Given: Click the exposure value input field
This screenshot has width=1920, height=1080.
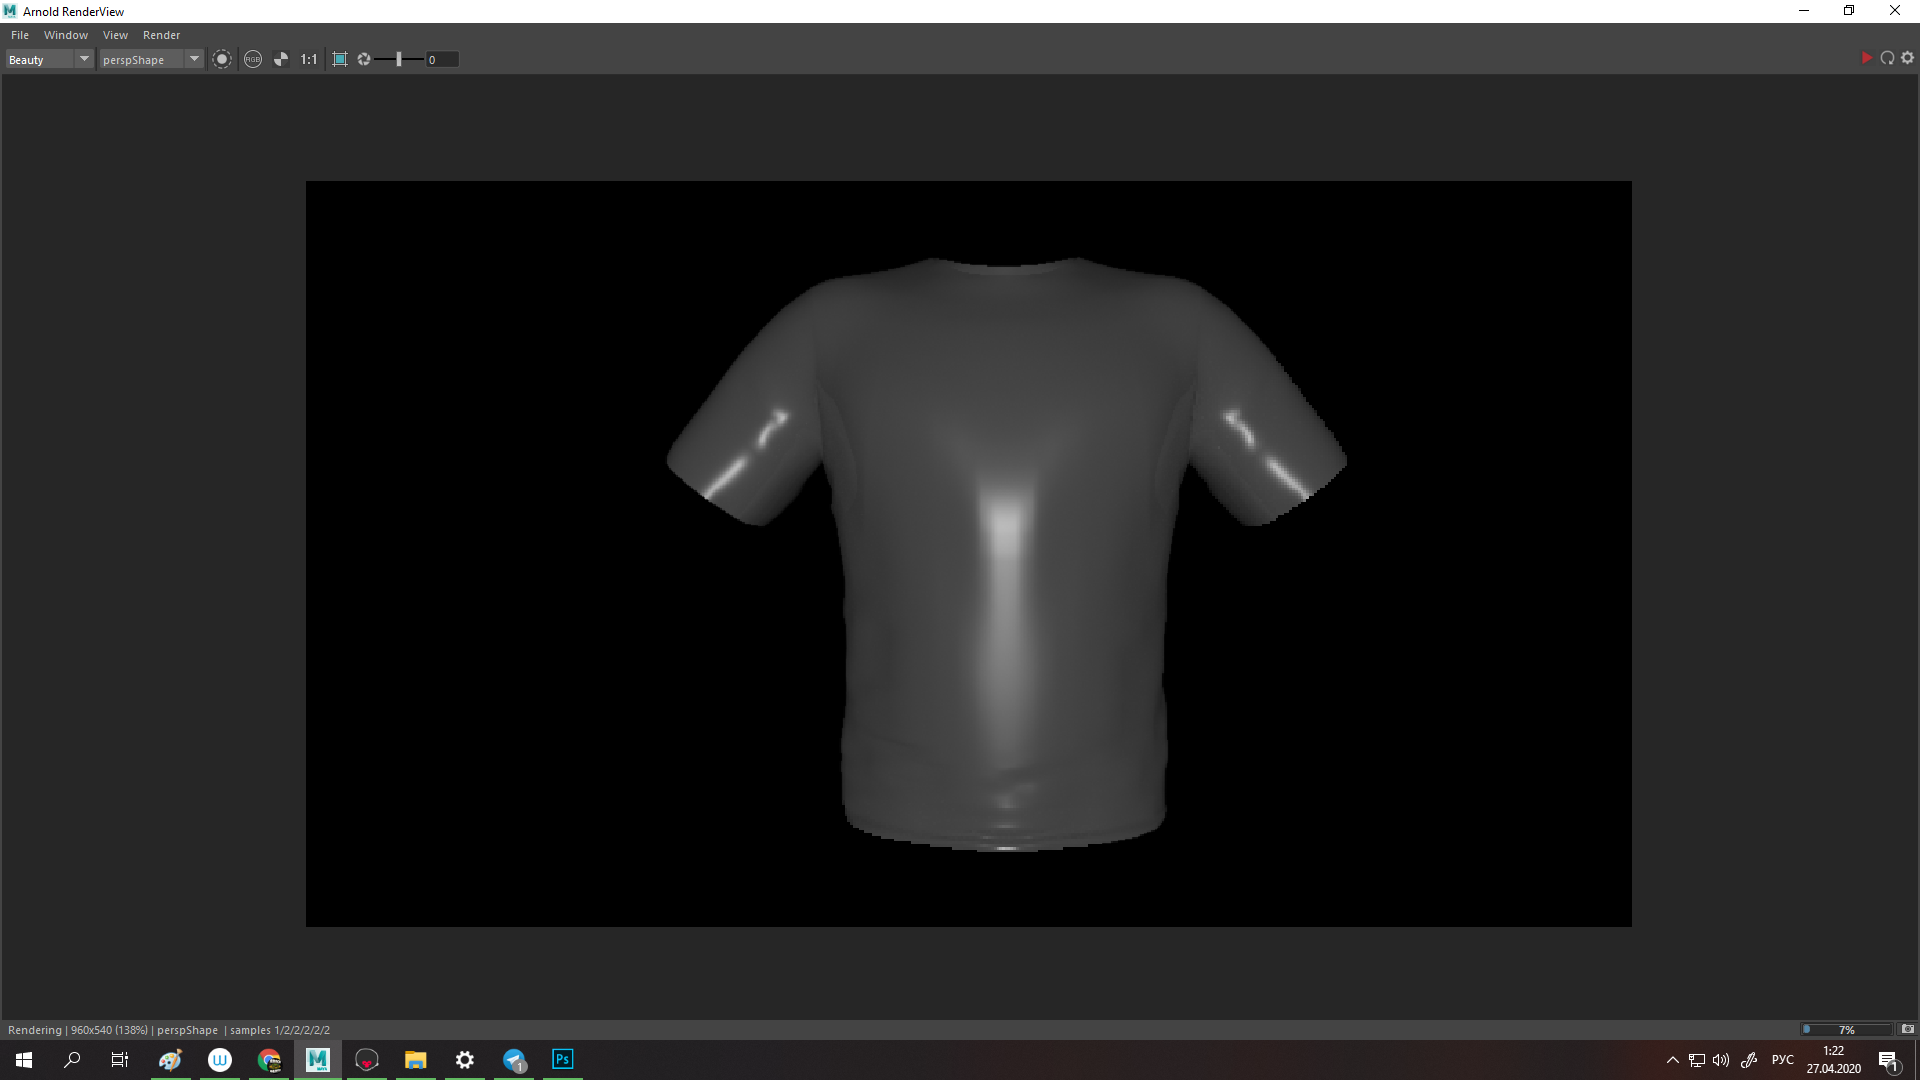Looking at the screenshot, I should (x=442, y=59).
